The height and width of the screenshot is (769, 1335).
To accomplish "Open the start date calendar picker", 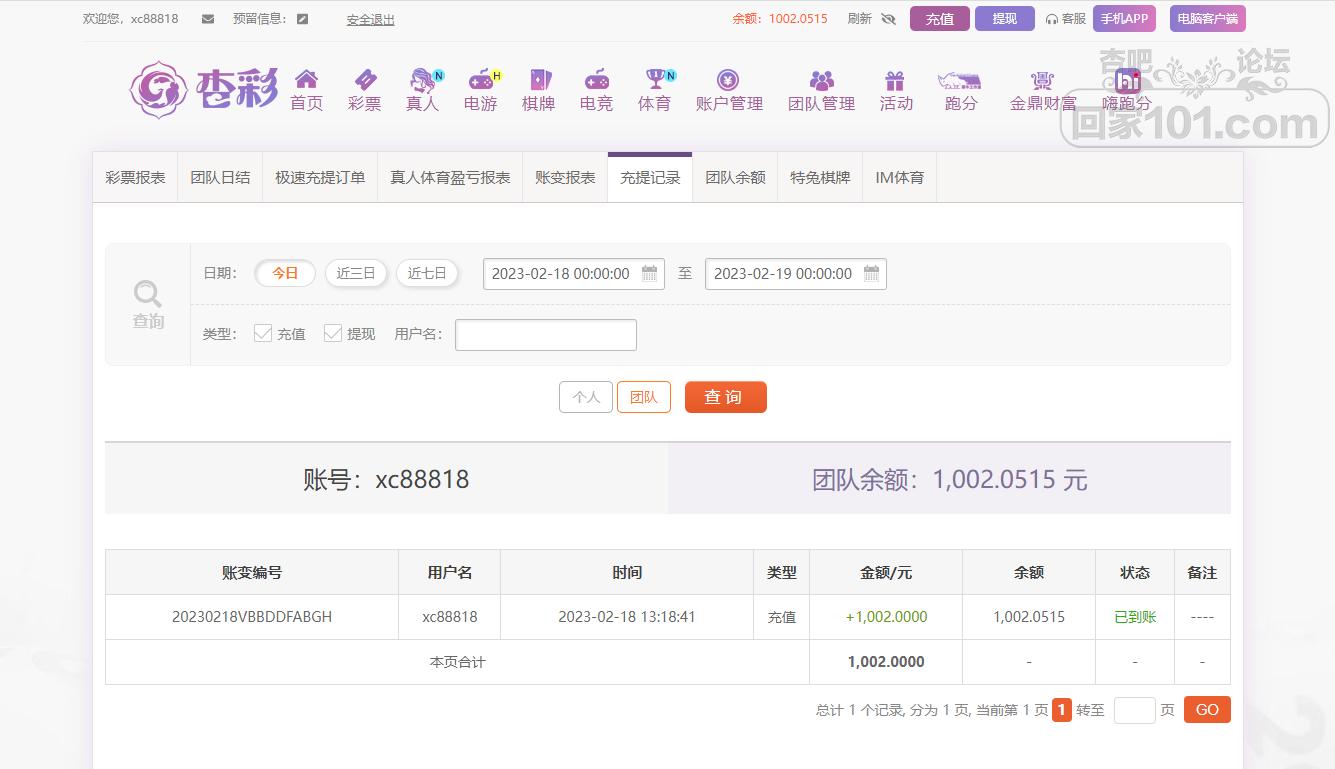I will [649, 274].
